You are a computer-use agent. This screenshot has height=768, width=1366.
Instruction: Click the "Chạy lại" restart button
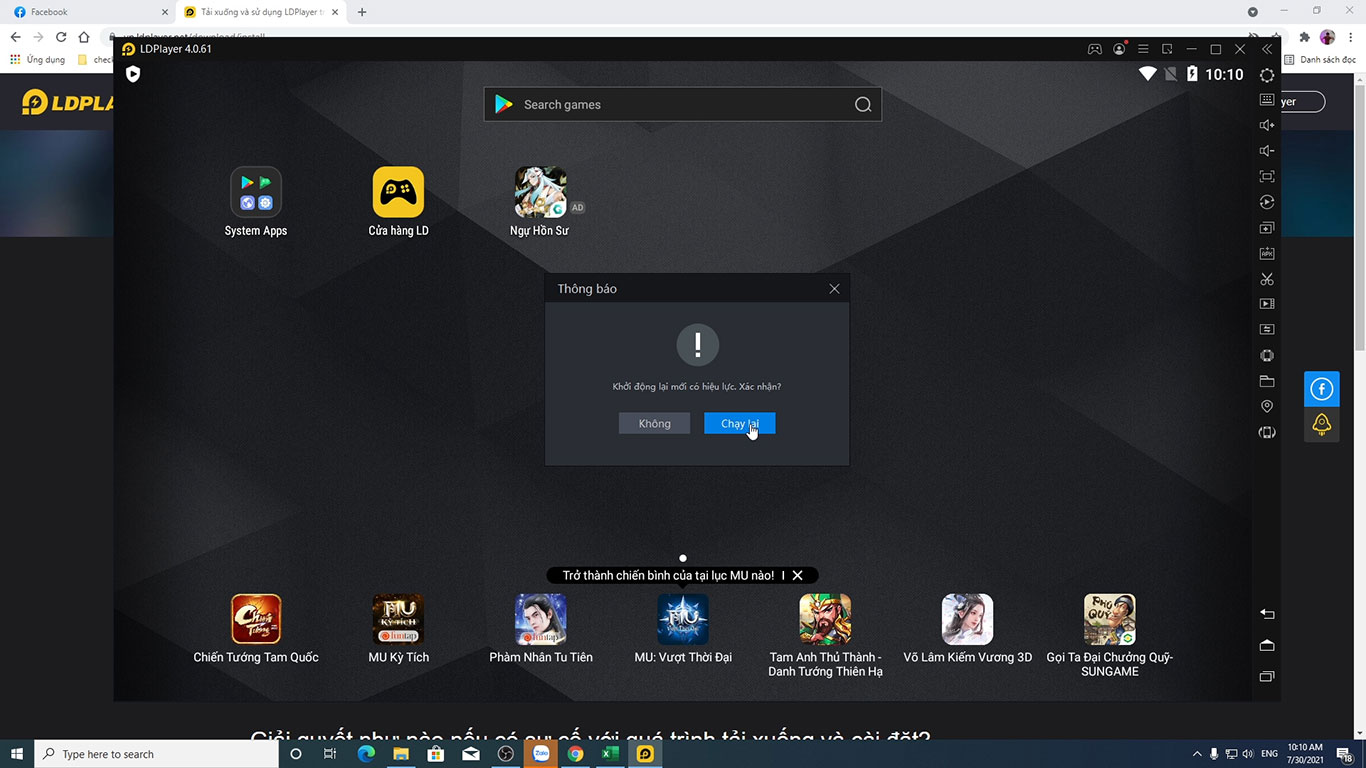pyautogui.click(x=739, y=424)
